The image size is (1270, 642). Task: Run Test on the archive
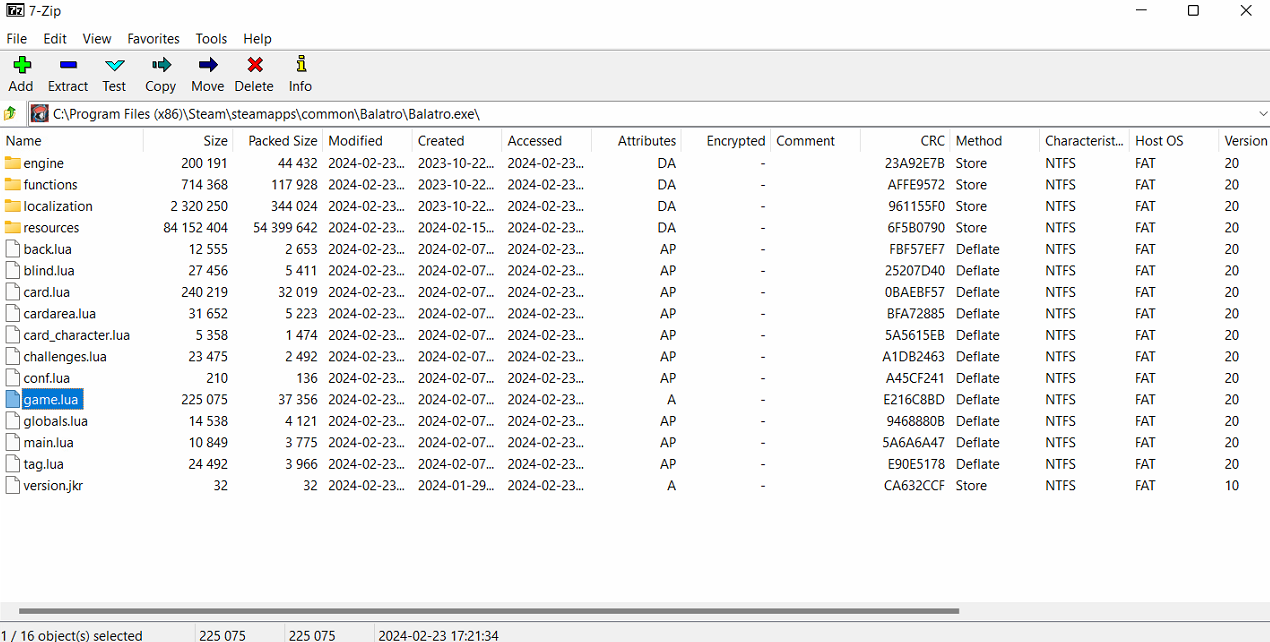click(x=115, y=66)
